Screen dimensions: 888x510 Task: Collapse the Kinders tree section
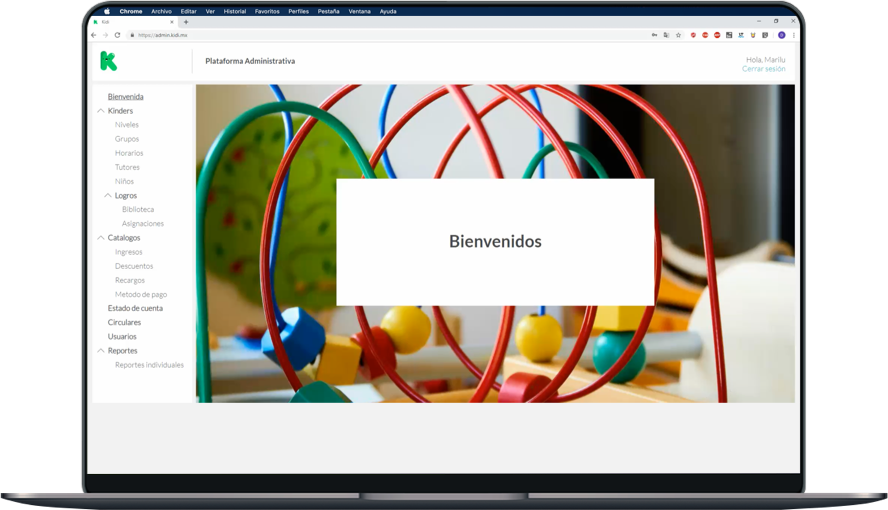coord(101,111)
